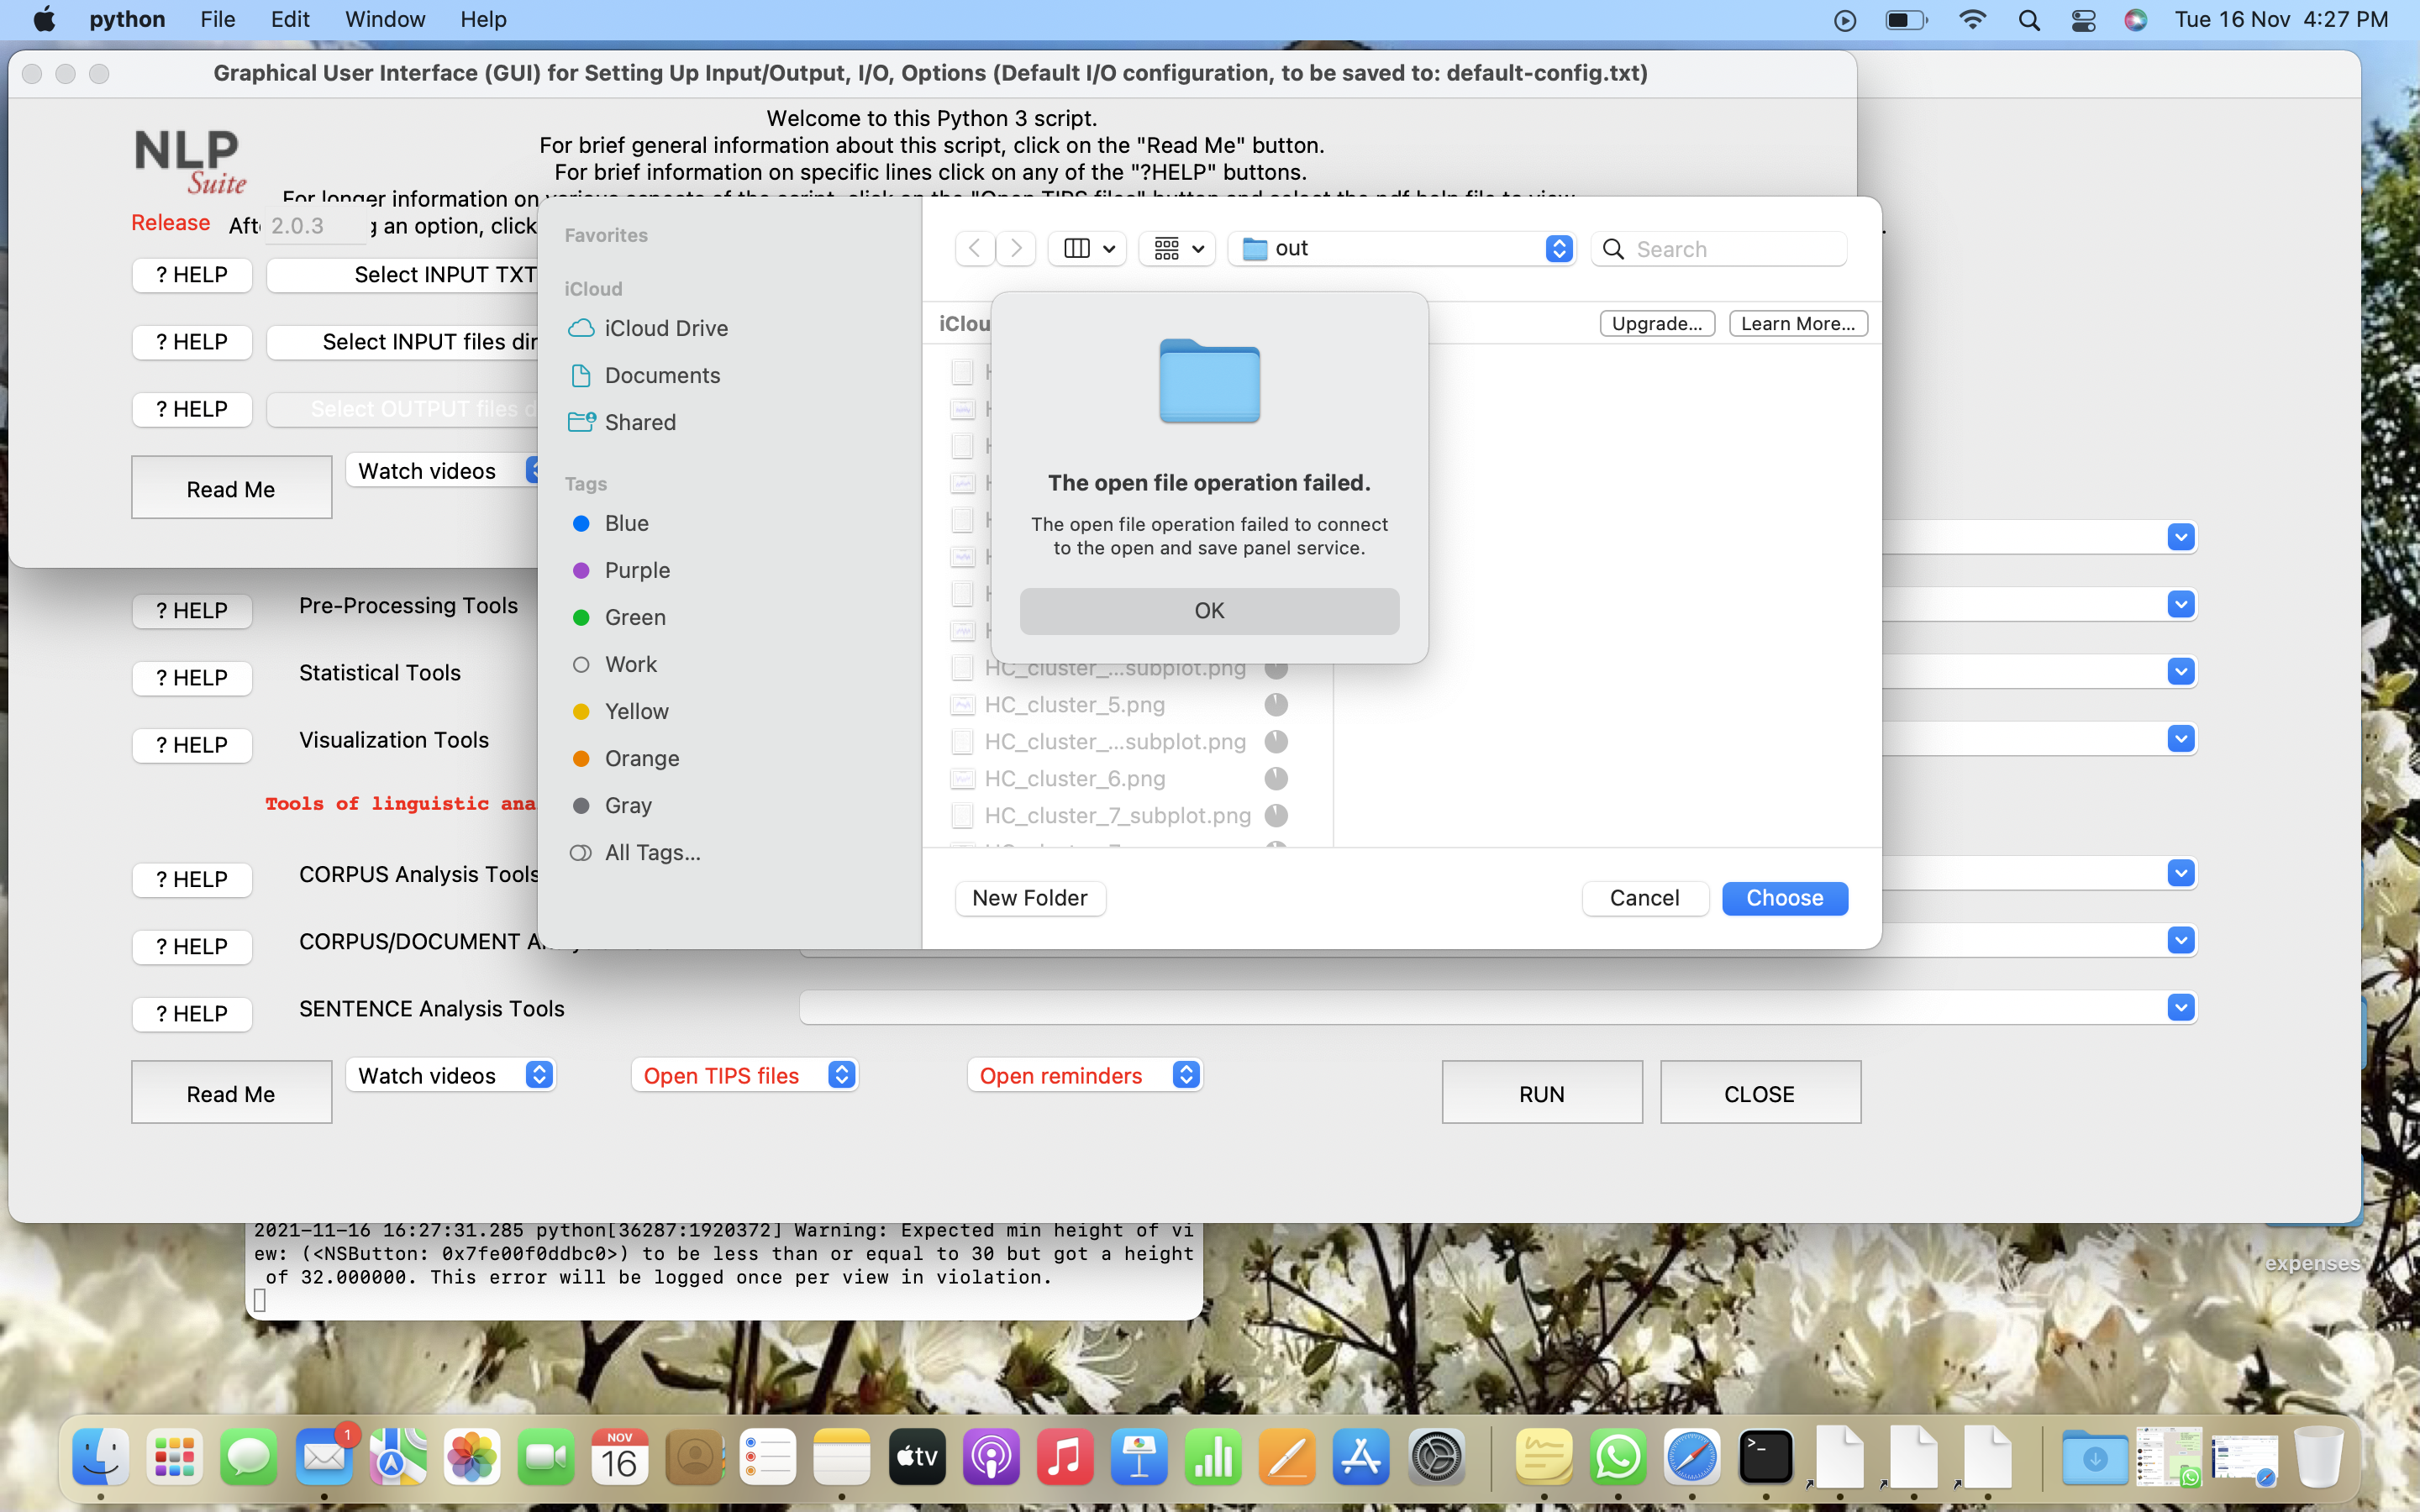Image resolution: width=2420 pixels, height=1512 pixels.
Task: Create a New Folder in dialog
Action: [x=1029, y=898]
